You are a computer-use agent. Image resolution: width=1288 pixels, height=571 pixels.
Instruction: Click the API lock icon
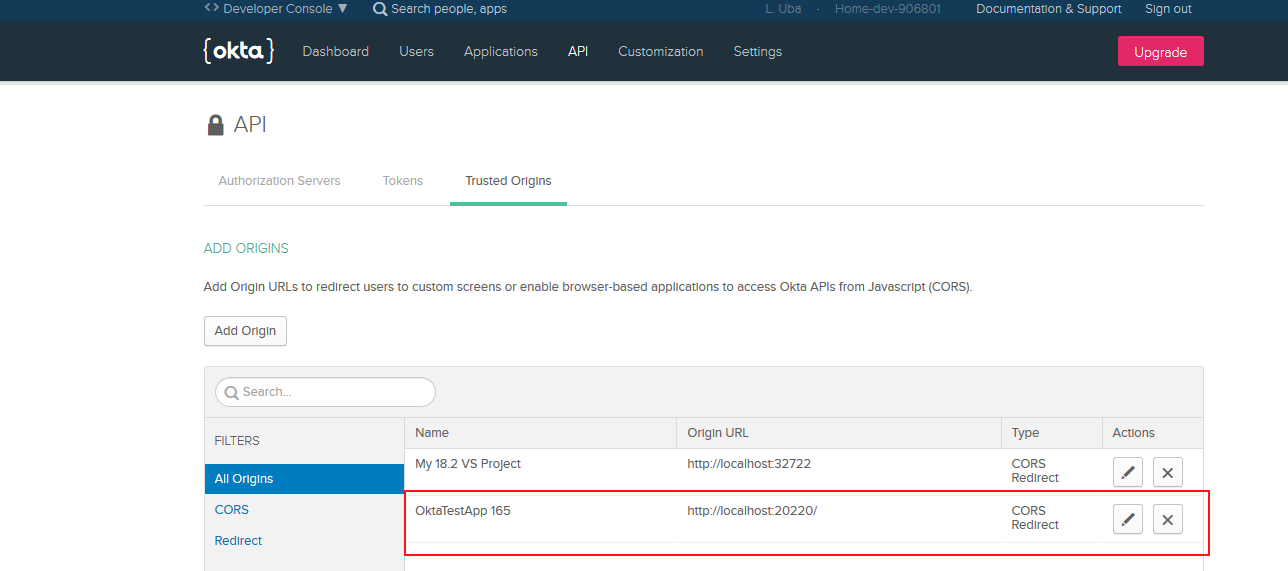215,125
